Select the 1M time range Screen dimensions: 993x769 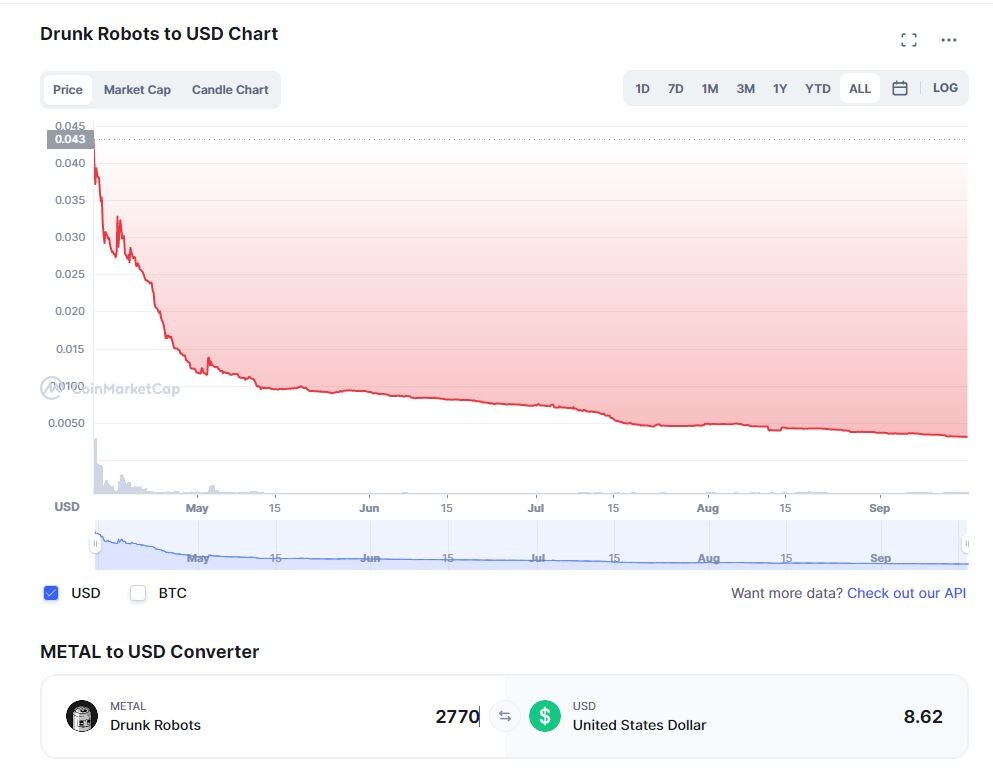710,89
